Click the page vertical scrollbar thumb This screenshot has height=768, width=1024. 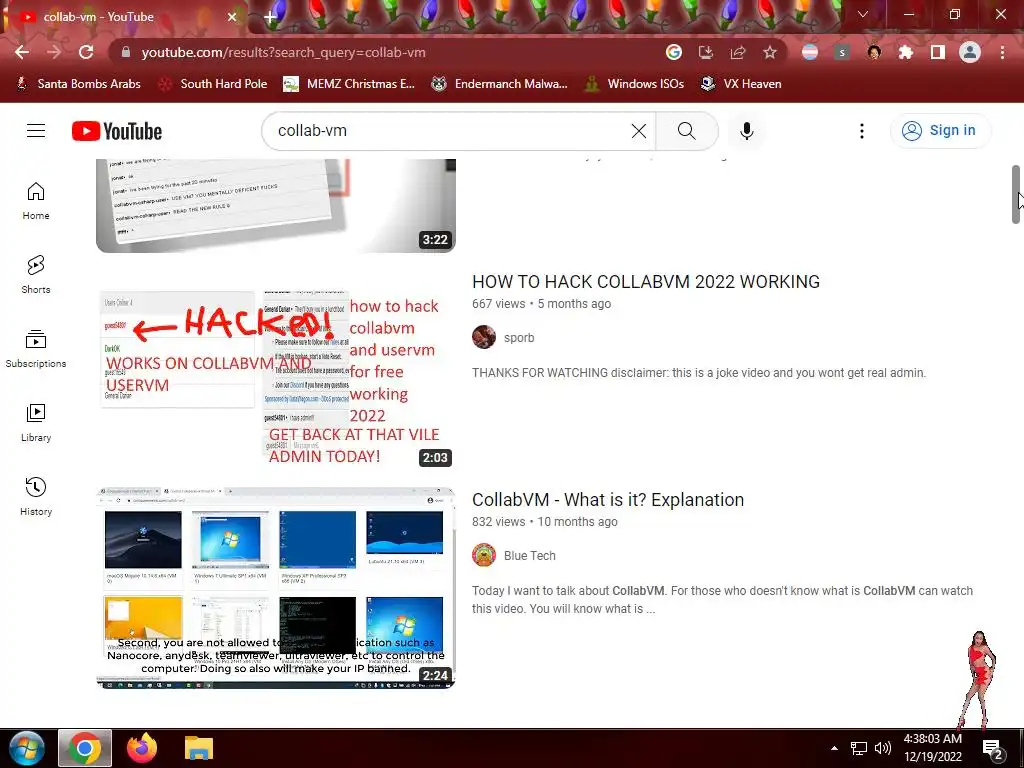[1016, 195]
